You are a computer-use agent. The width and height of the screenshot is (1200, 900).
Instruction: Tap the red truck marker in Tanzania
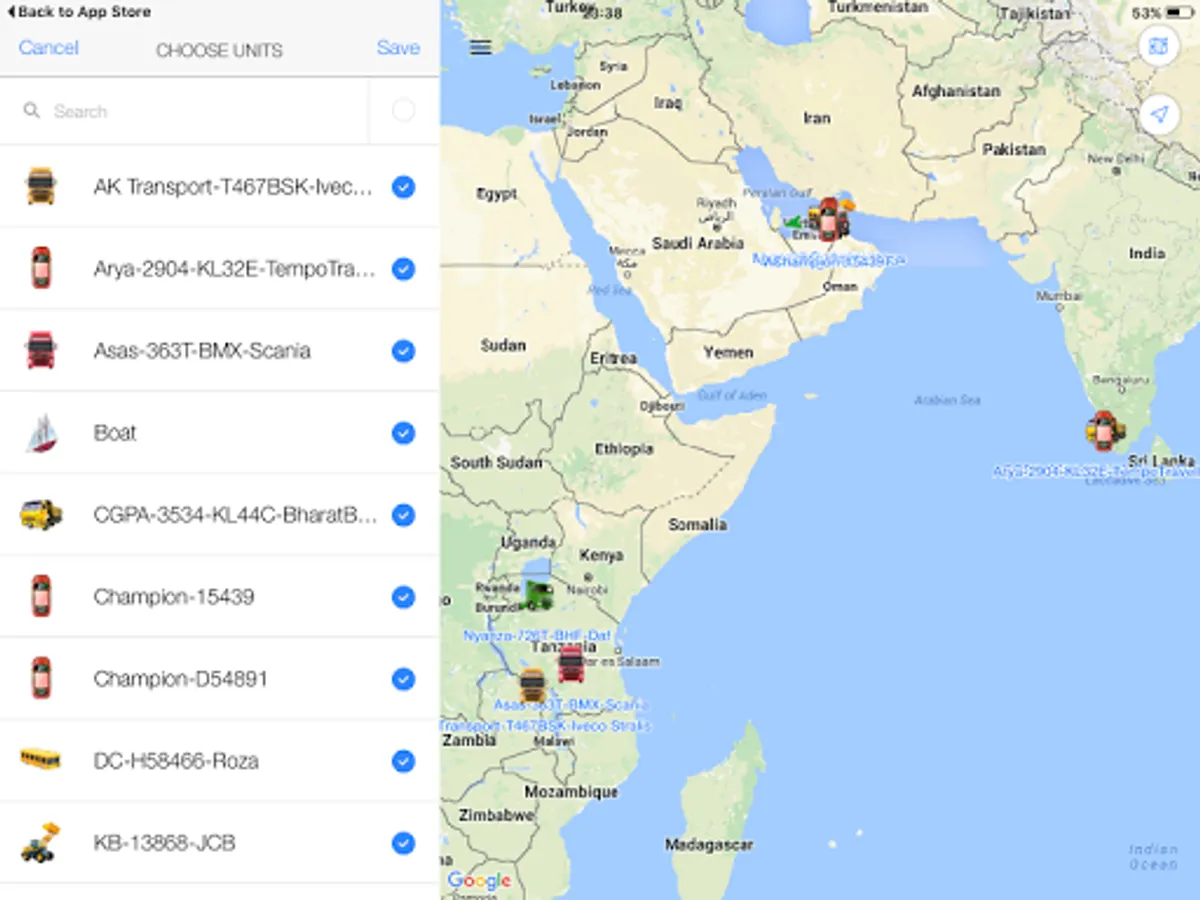pos(571,664)
